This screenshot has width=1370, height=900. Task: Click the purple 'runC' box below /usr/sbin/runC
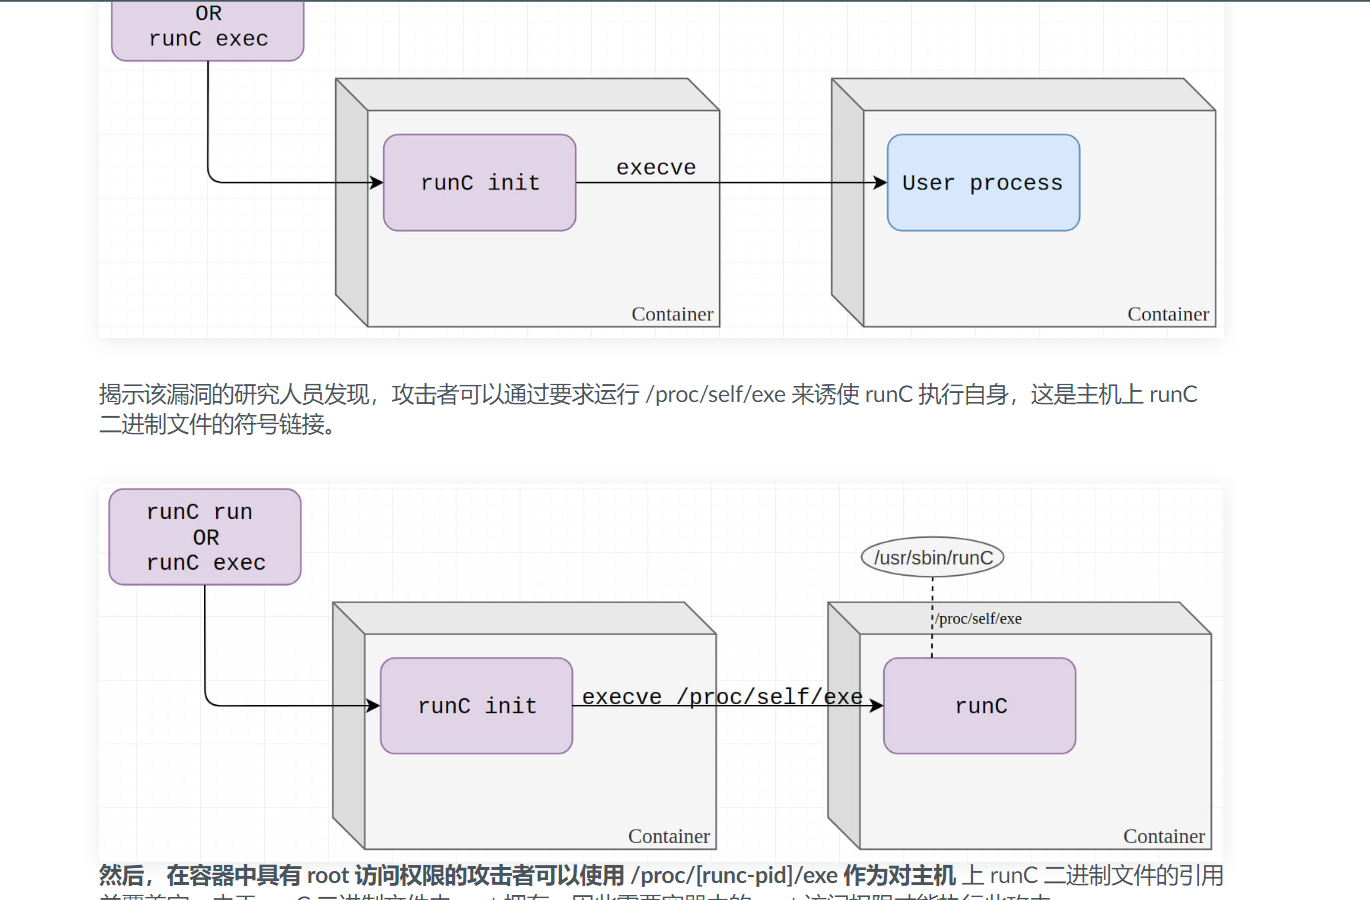980,706
